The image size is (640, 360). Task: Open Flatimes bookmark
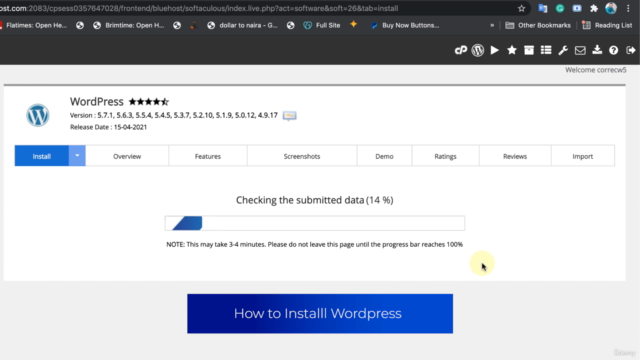tap(33, 25)
